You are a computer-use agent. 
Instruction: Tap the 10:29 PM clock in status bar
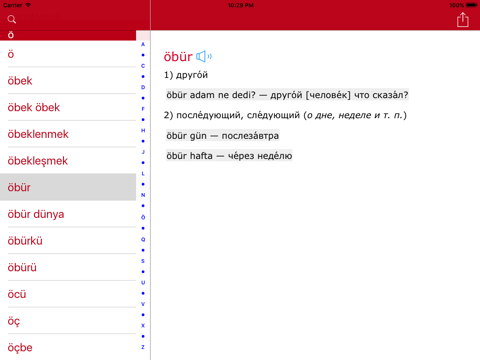point(241,5)
